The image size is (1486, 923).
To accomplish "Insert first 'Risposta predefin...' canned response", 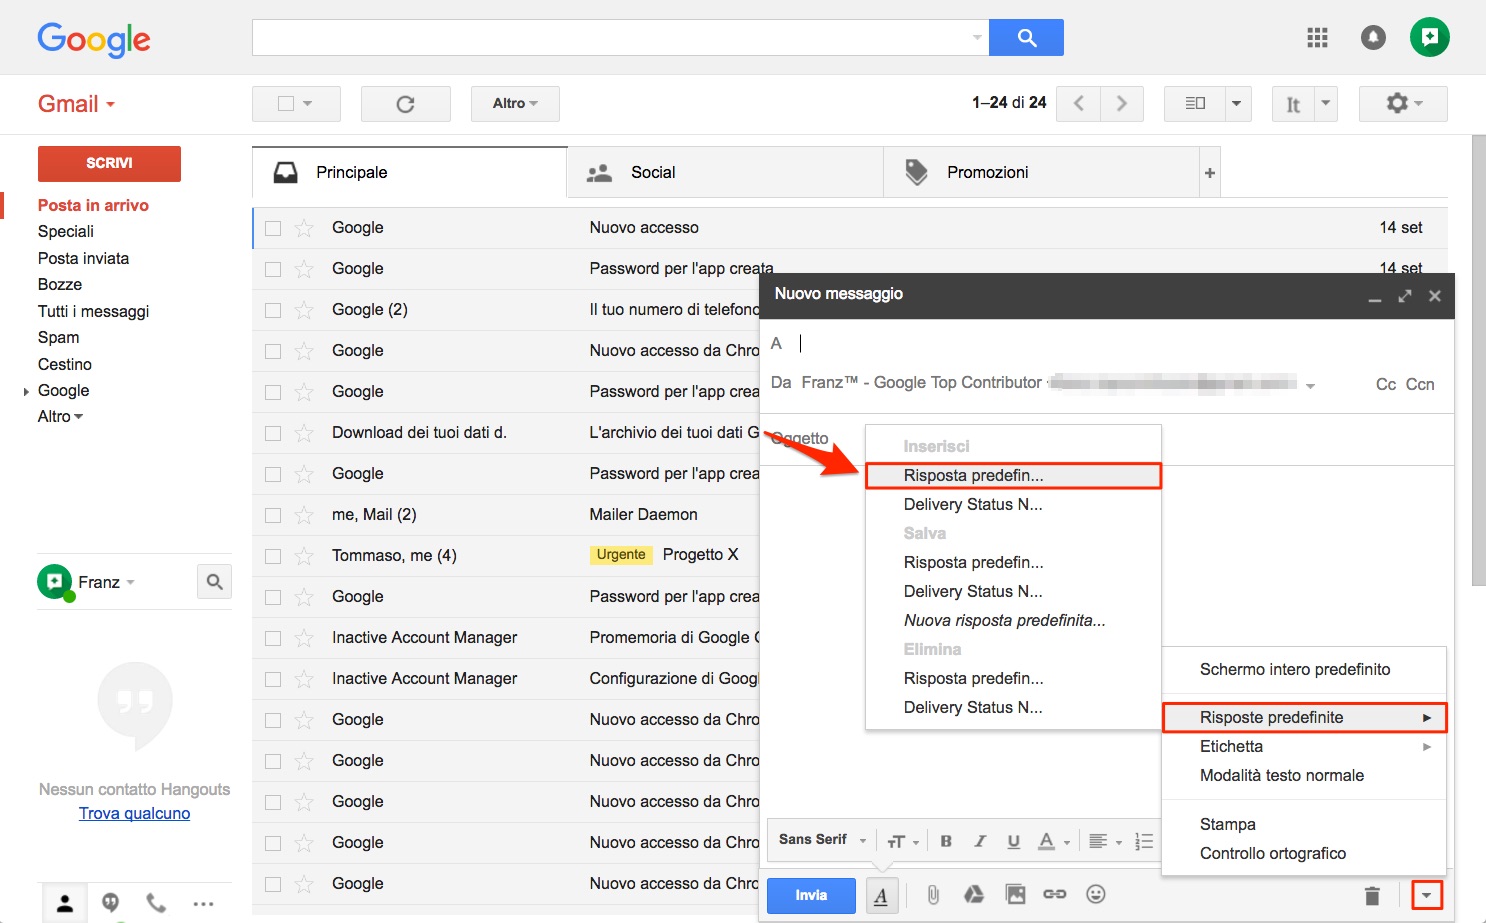I will pos(1013,476).
